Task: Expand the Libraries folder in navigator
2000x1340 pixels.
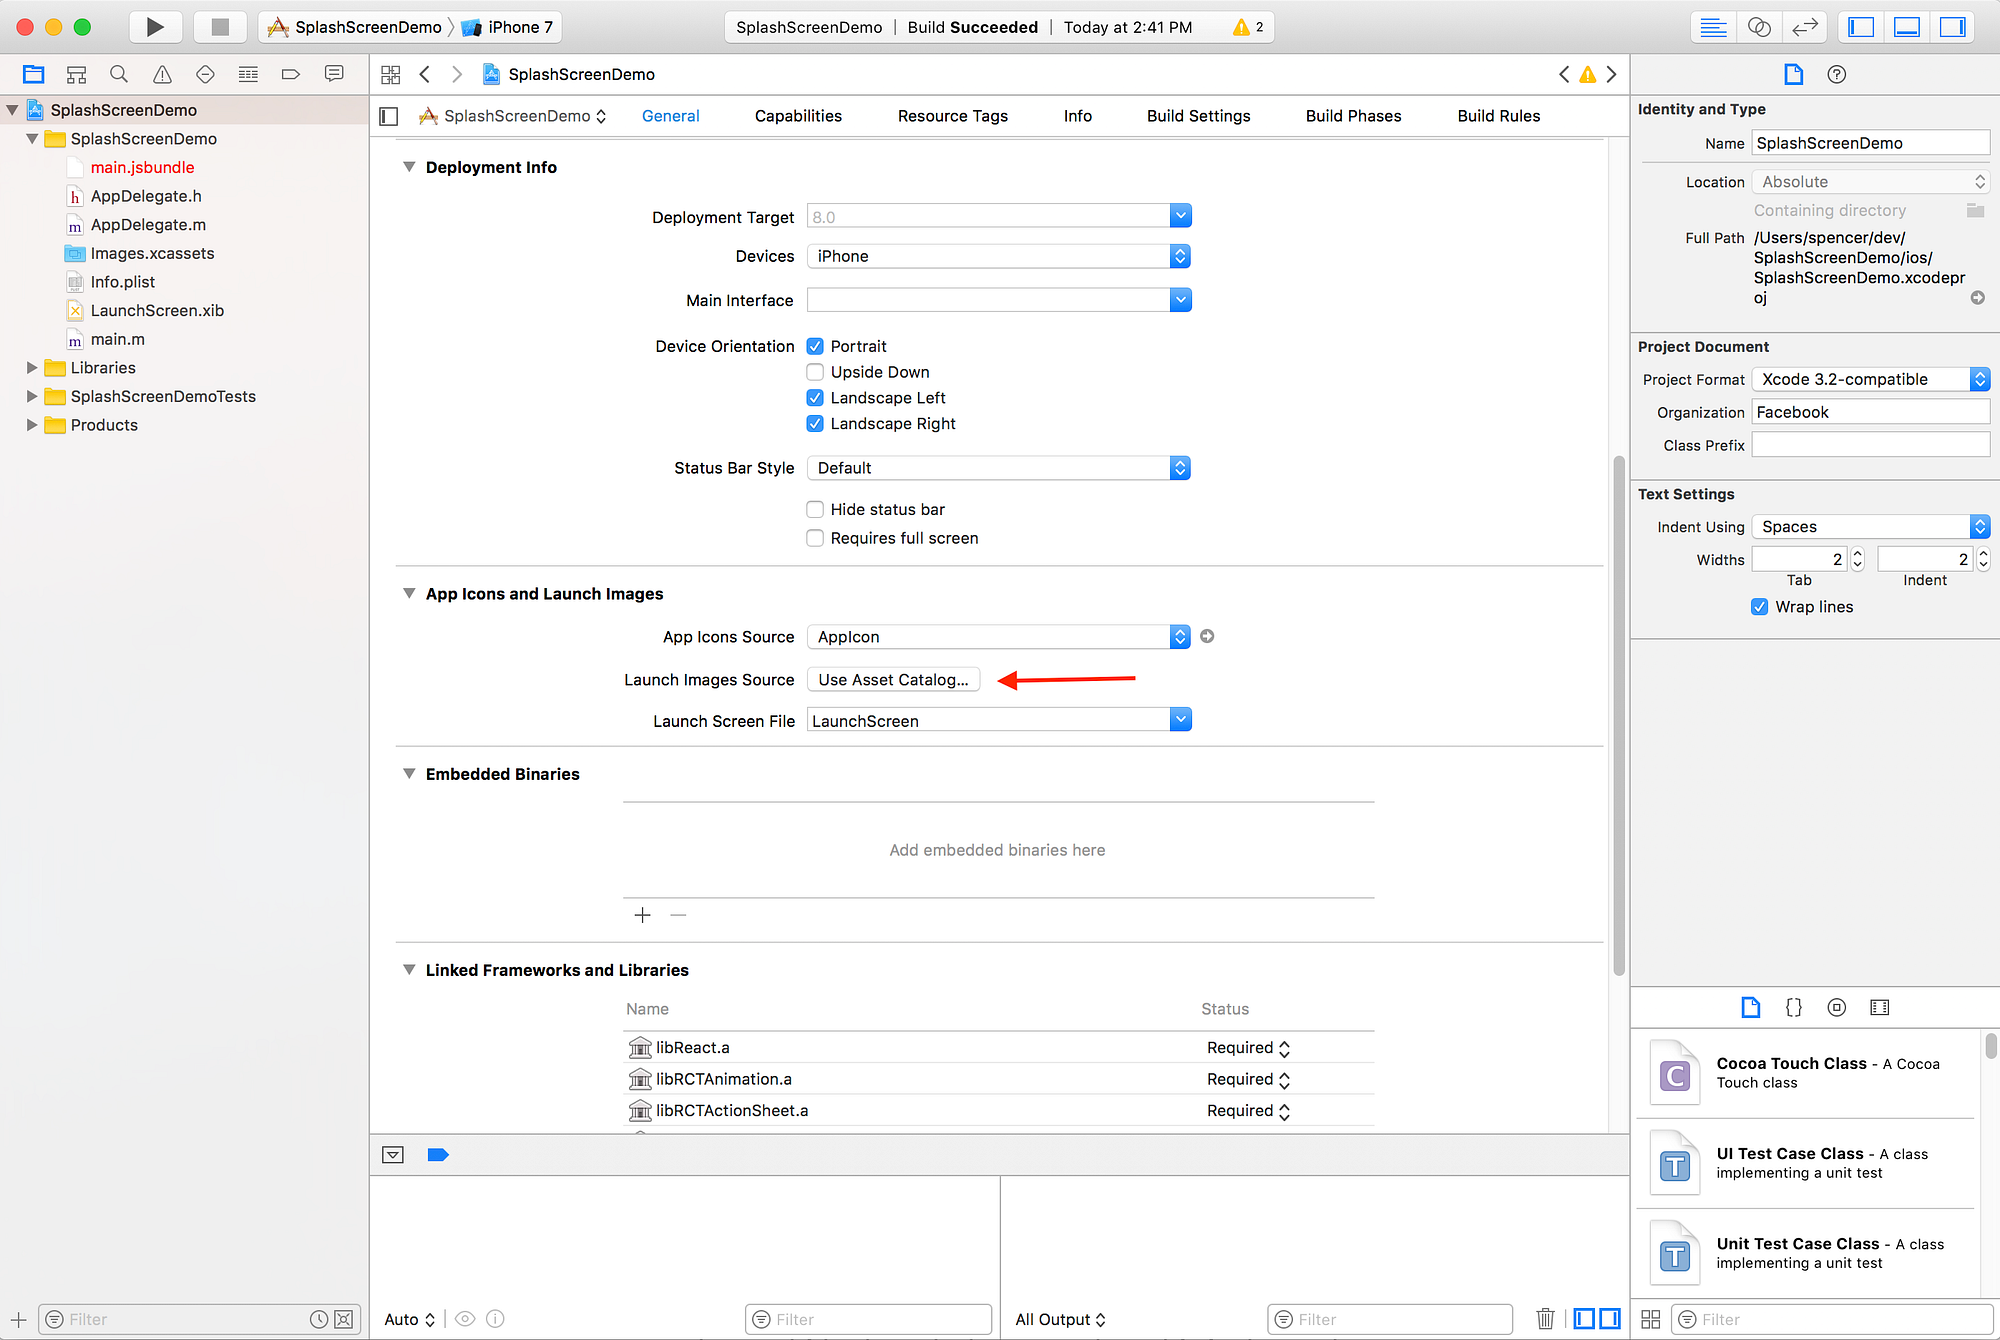Action: click(32, 368)
